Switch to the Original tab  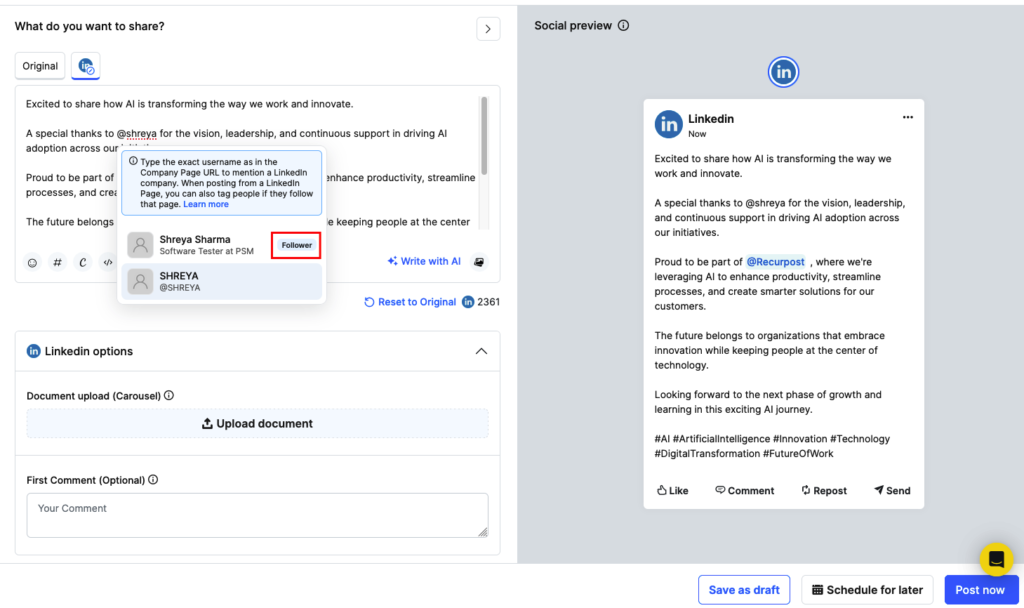[x=40, y=66]
